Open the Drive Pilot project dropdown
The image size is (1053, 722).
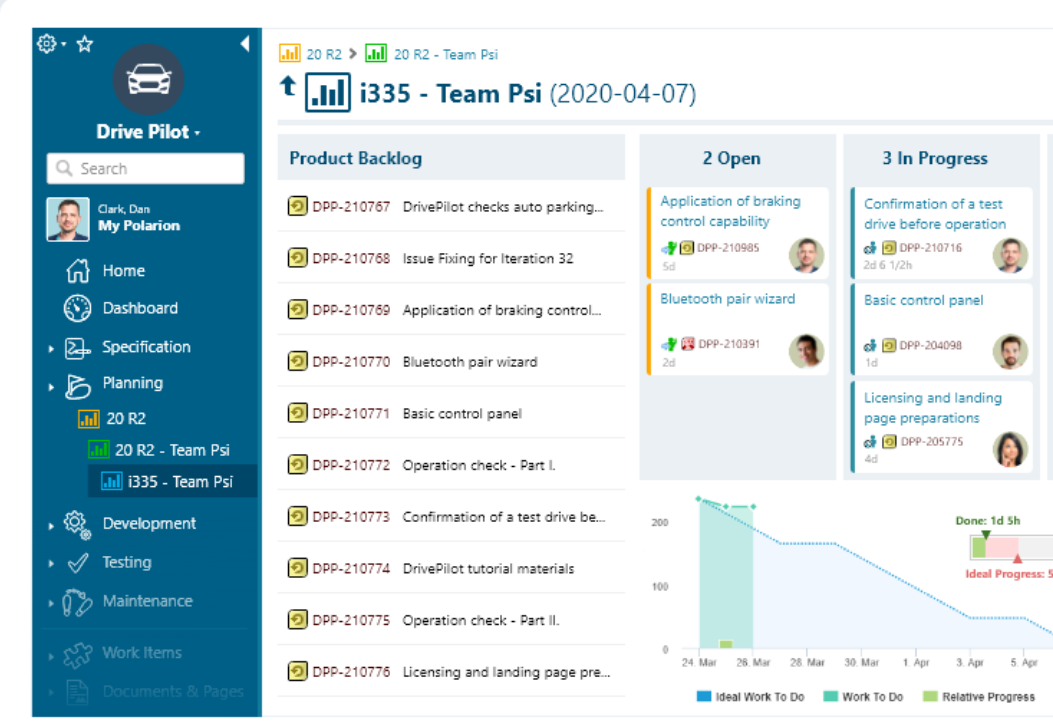[x=148, y=132]
